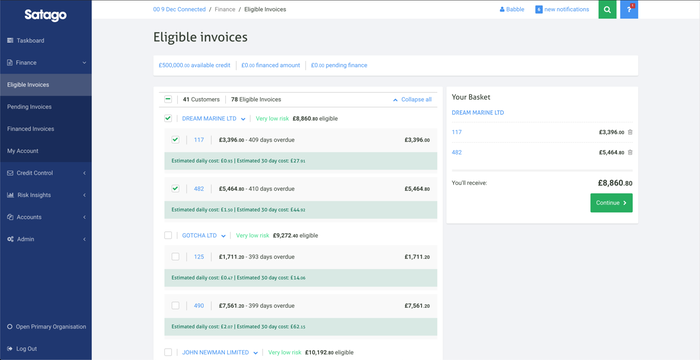Open the green search button
The width and height of the screenshot is (700, 360).
(607, 9)
